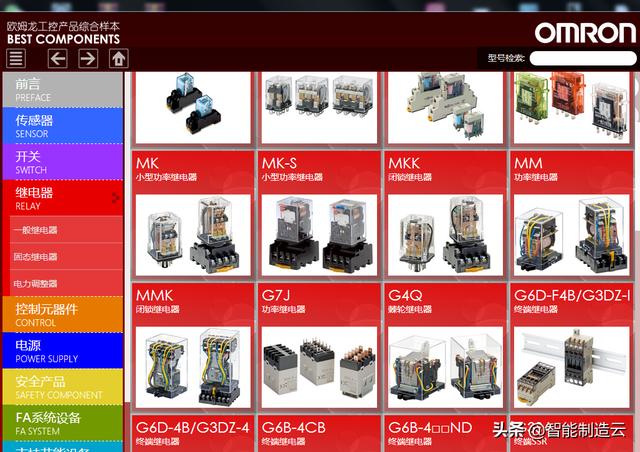
Task: Open the MK-S 小型功率继电器 product card
Action: point(319,215)
